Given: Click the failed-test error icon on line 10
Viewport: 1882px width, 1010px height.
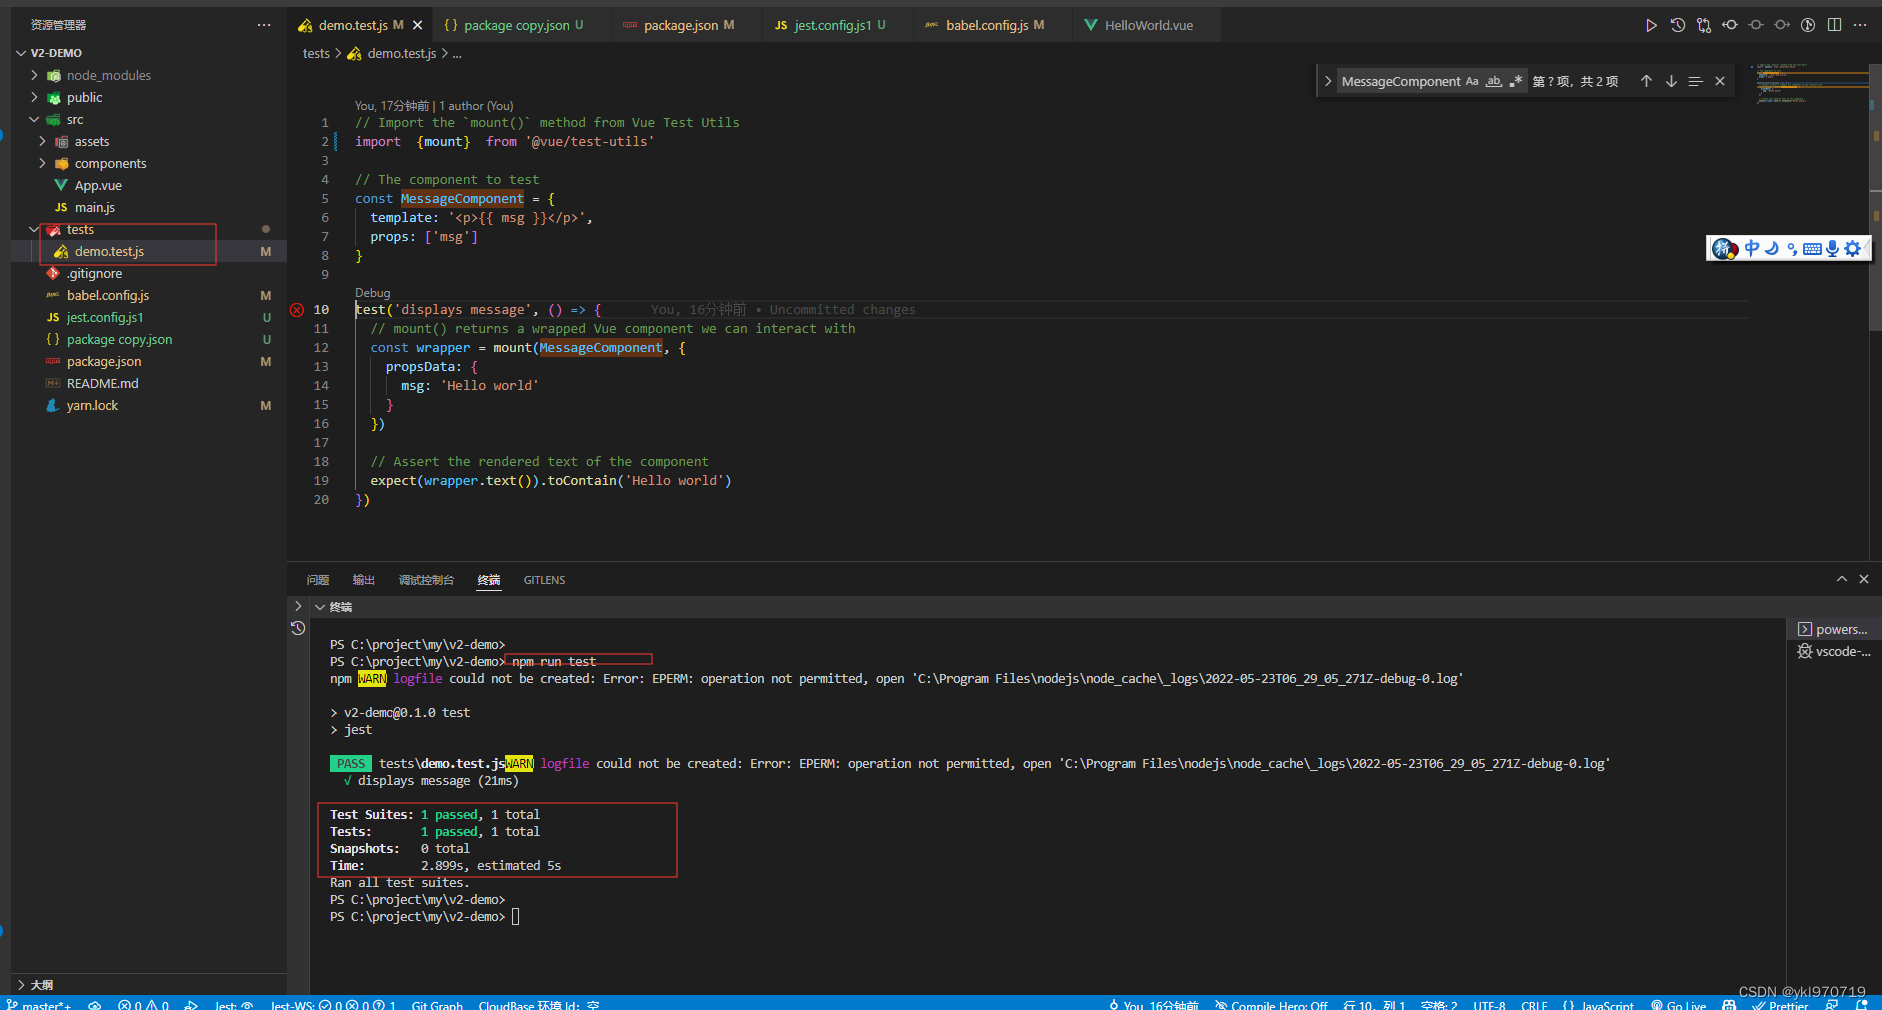Looking at the screenshot, I should point(297,310).
